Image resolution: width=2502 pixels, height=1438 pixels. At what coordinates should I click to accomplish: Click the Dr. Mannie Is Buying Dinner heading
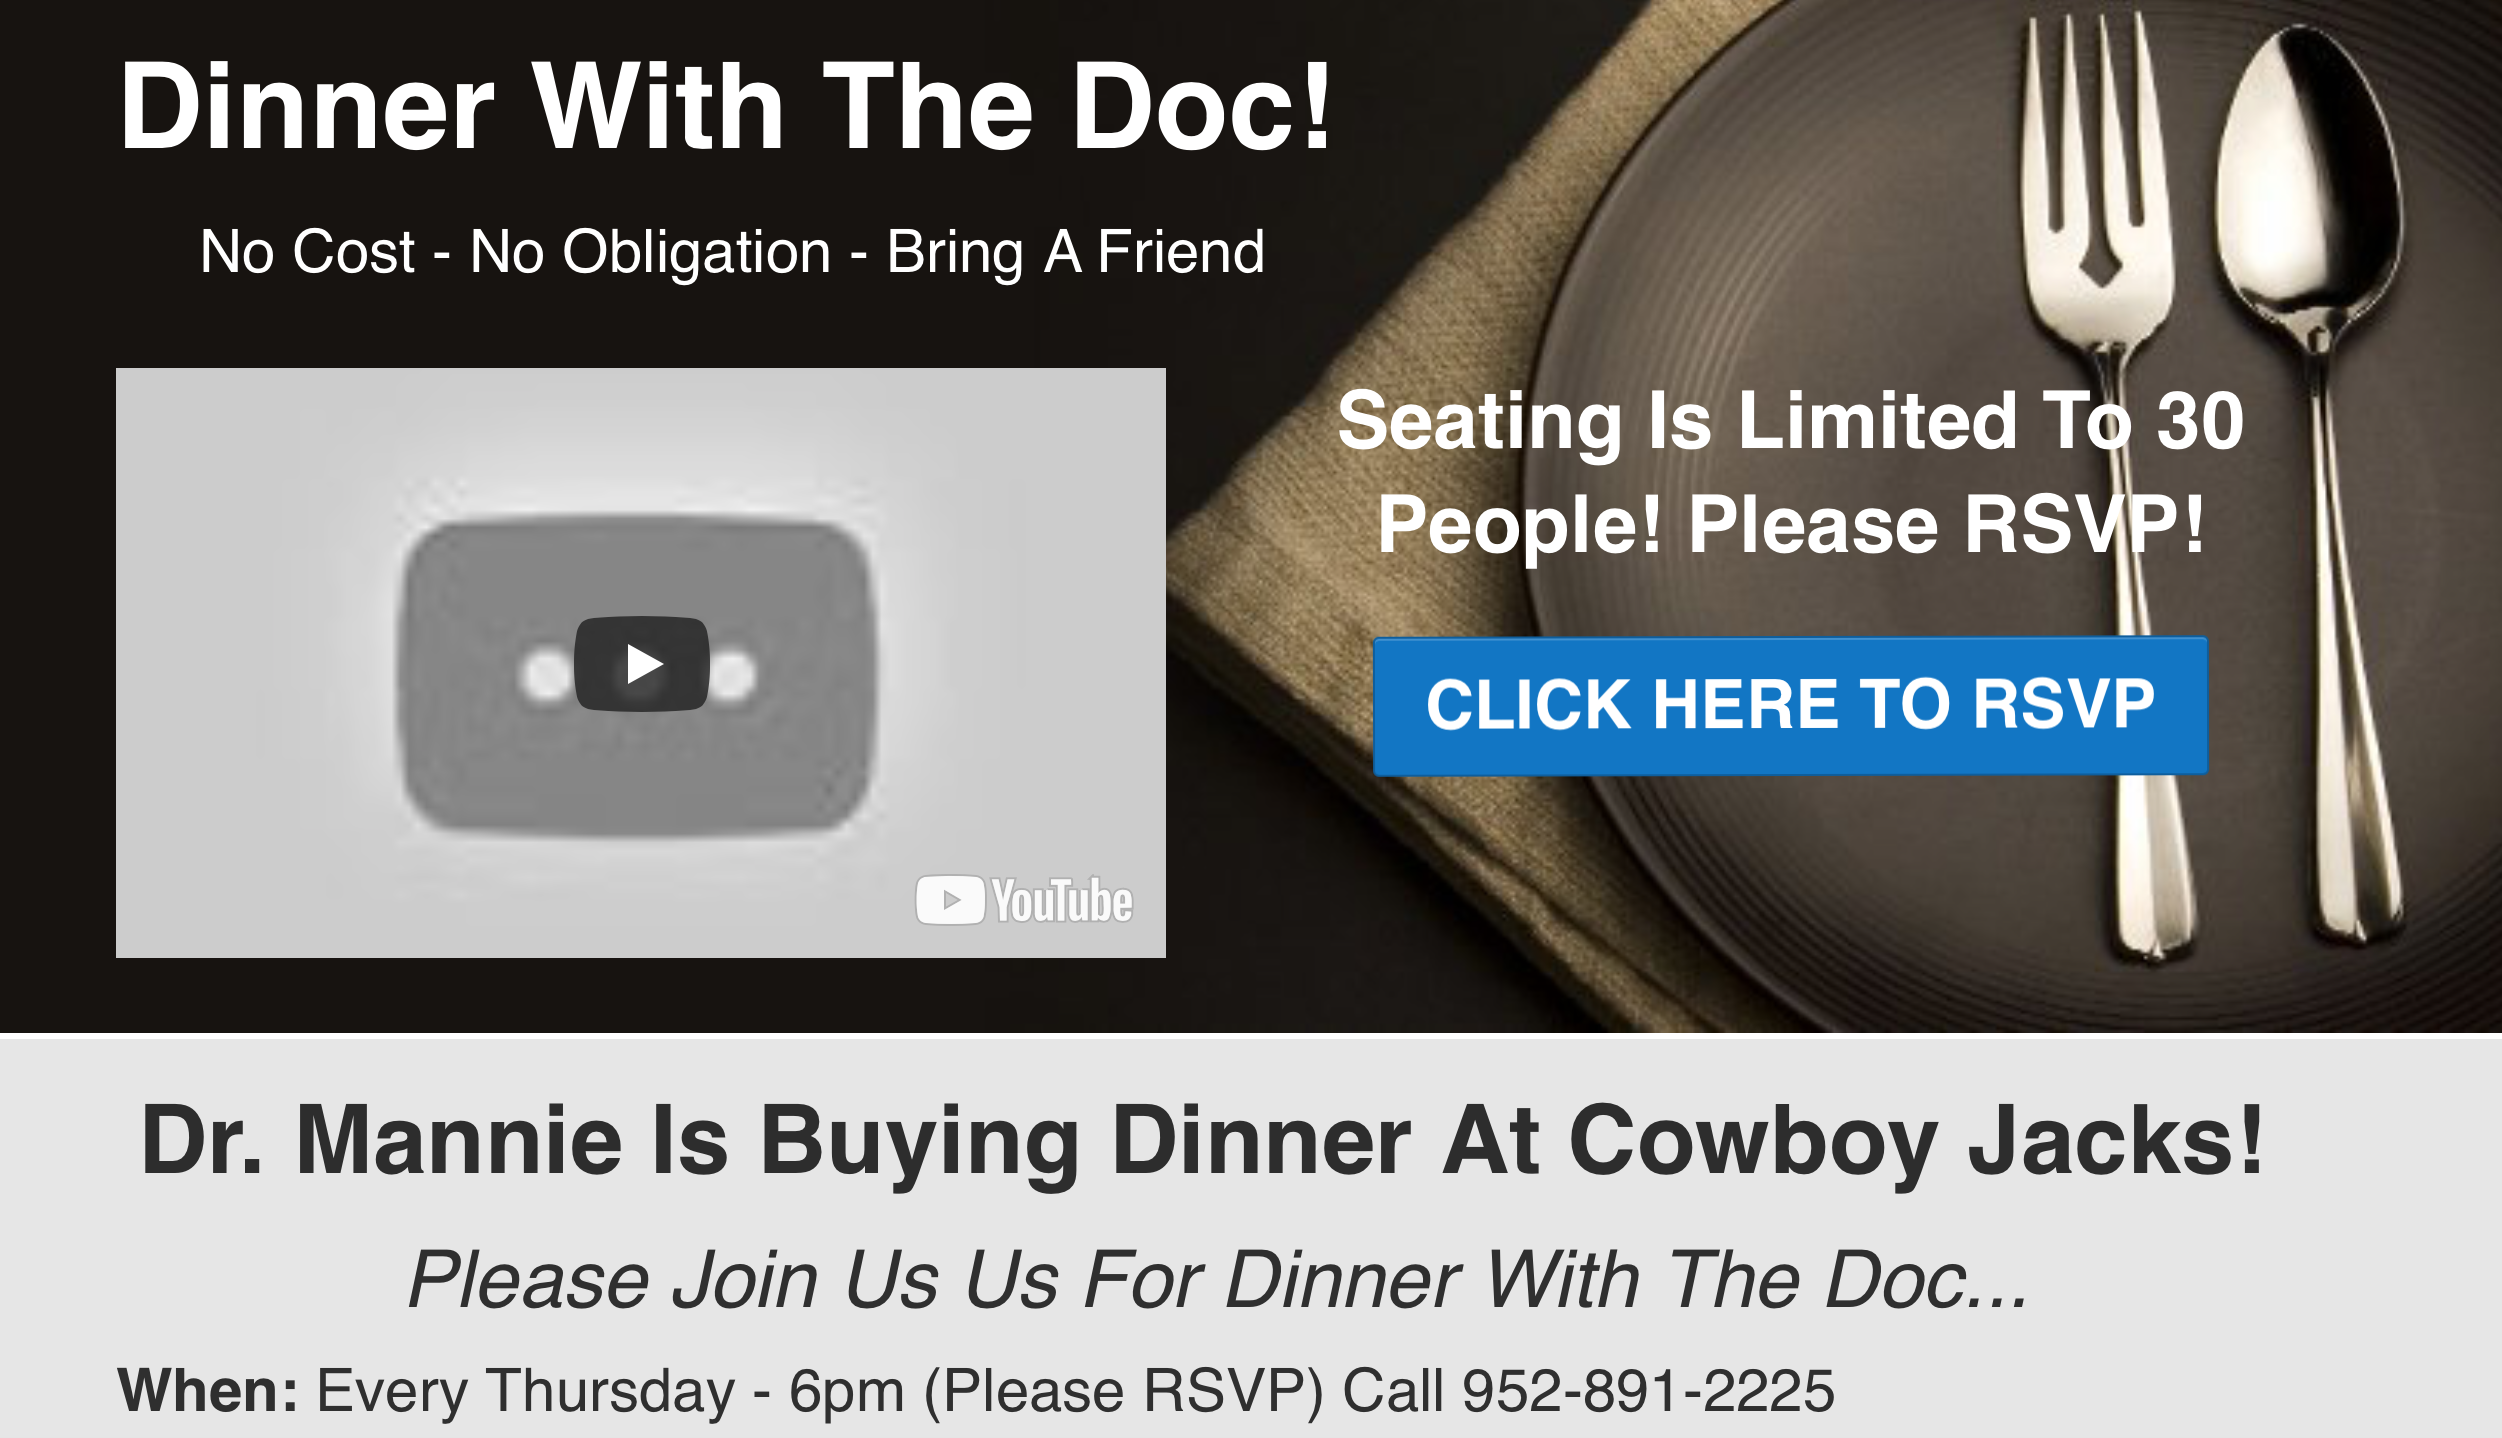coord(1202,1141)
